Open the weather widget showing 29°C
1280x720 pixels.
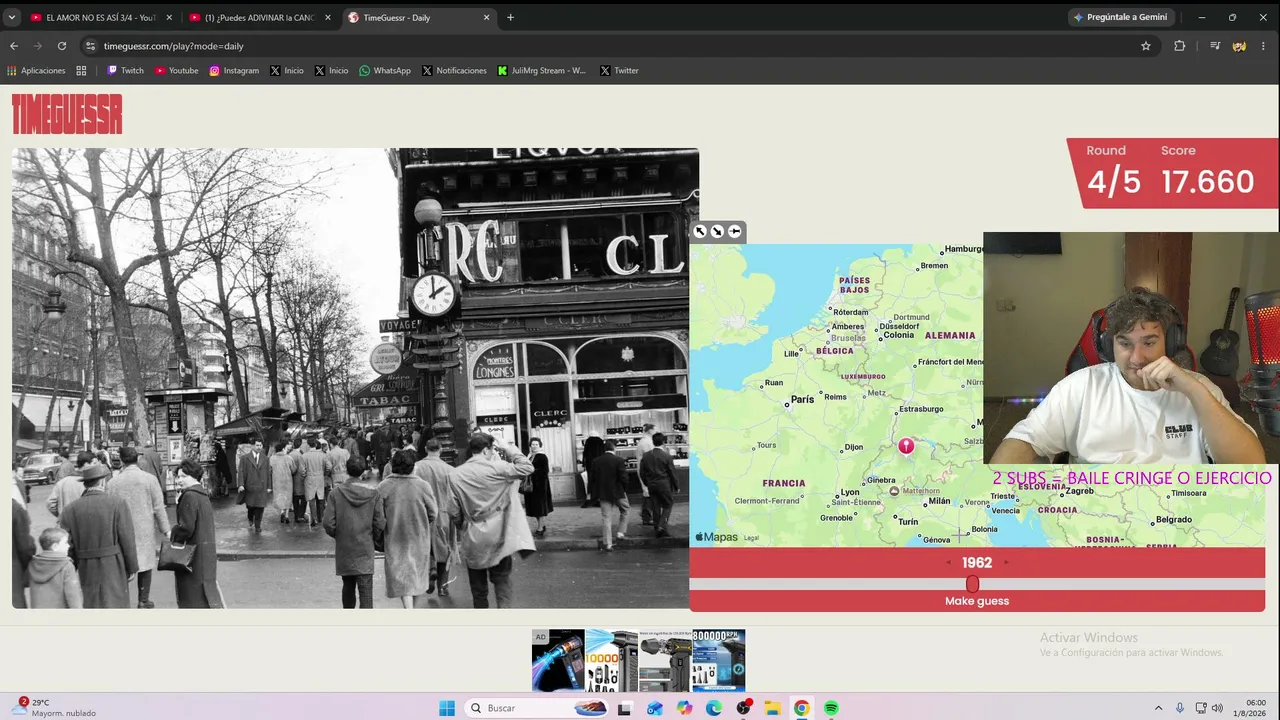coord(55,707)
